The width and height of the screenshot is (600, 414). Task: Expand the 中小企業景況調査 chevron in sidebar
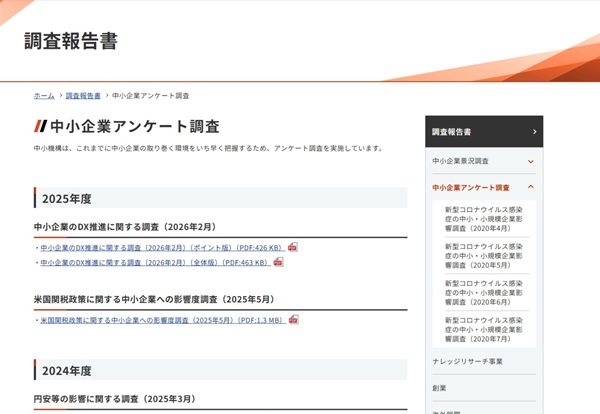click(530, 161)
